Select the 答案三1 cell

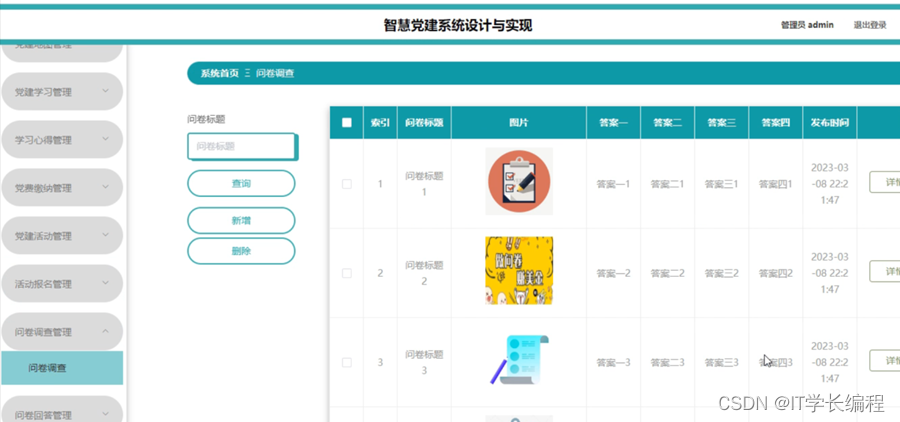tap(721, 184)
